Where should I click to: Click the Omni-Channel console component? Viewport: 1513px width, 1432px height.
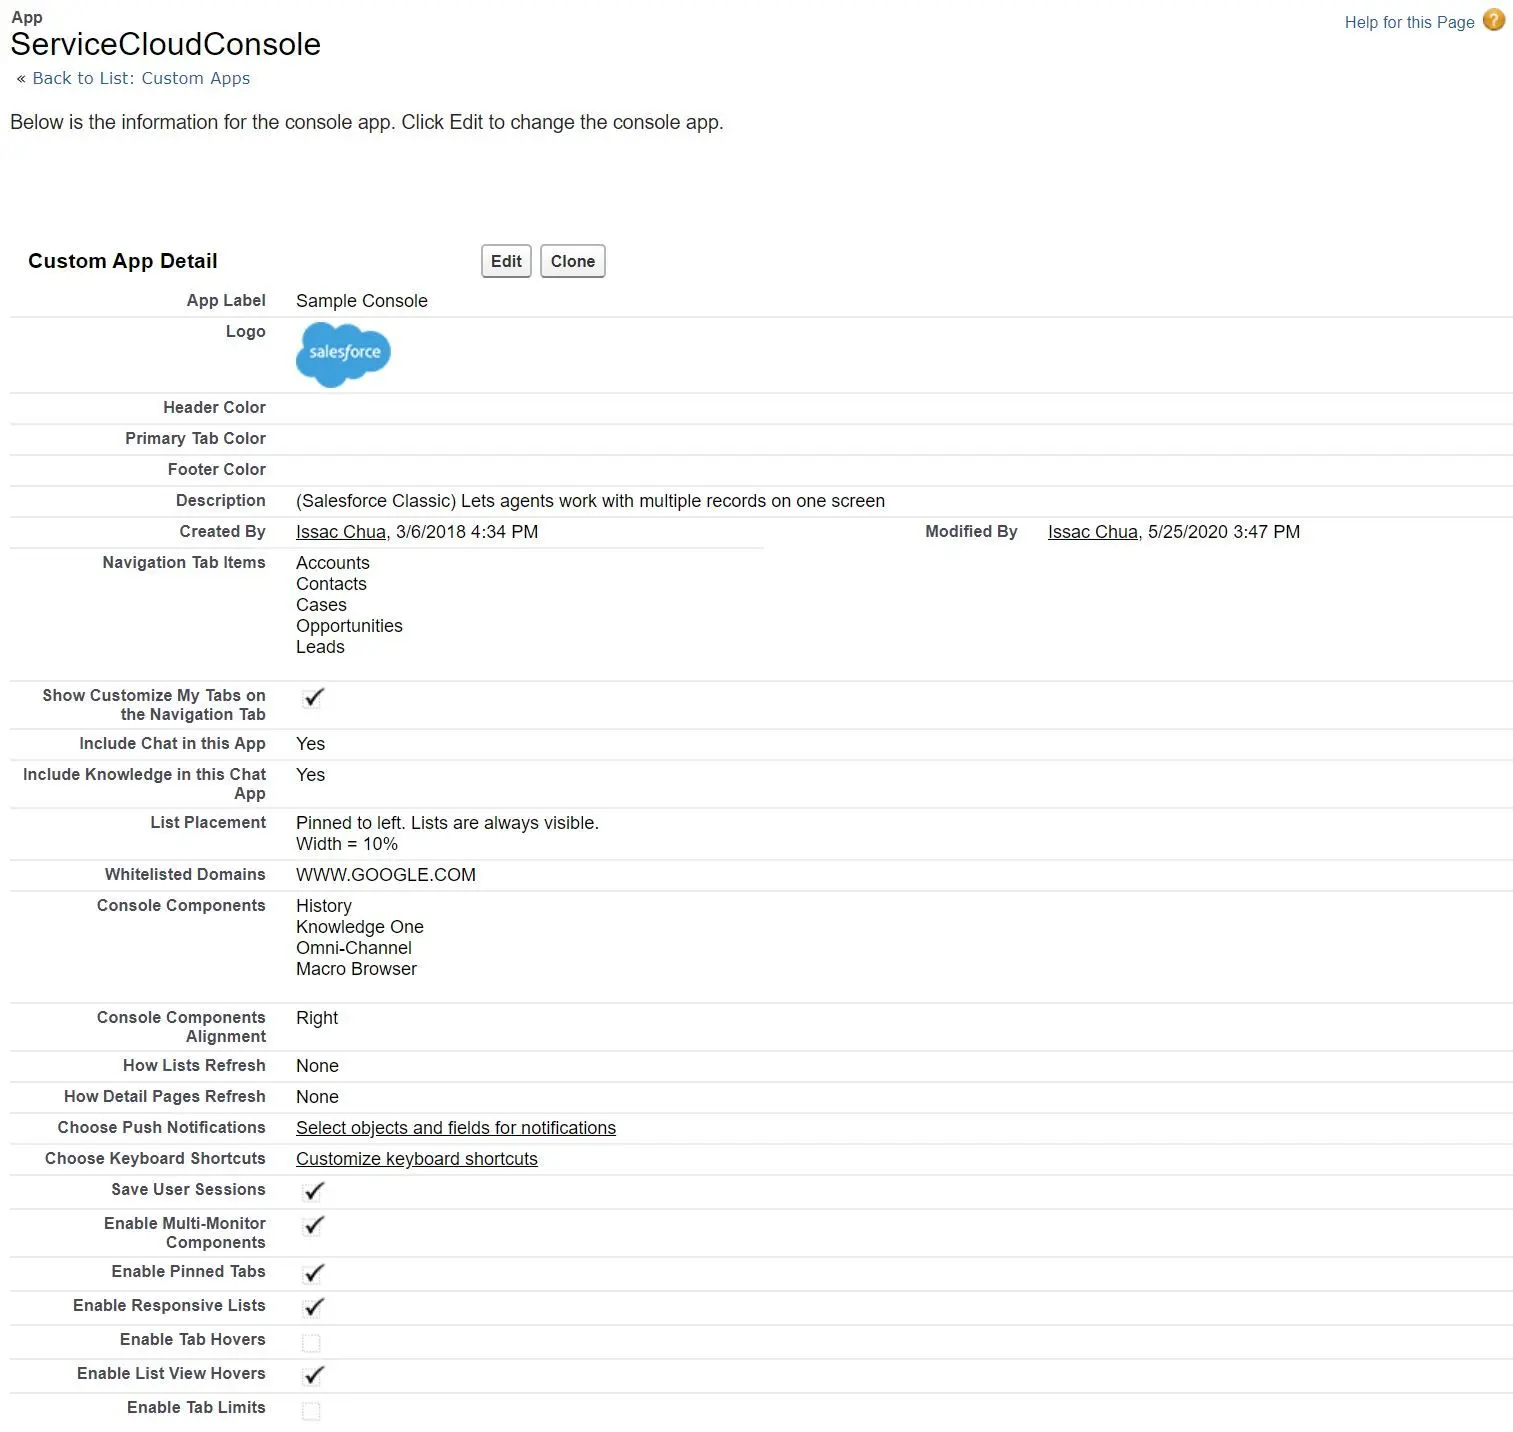(354, 948)
